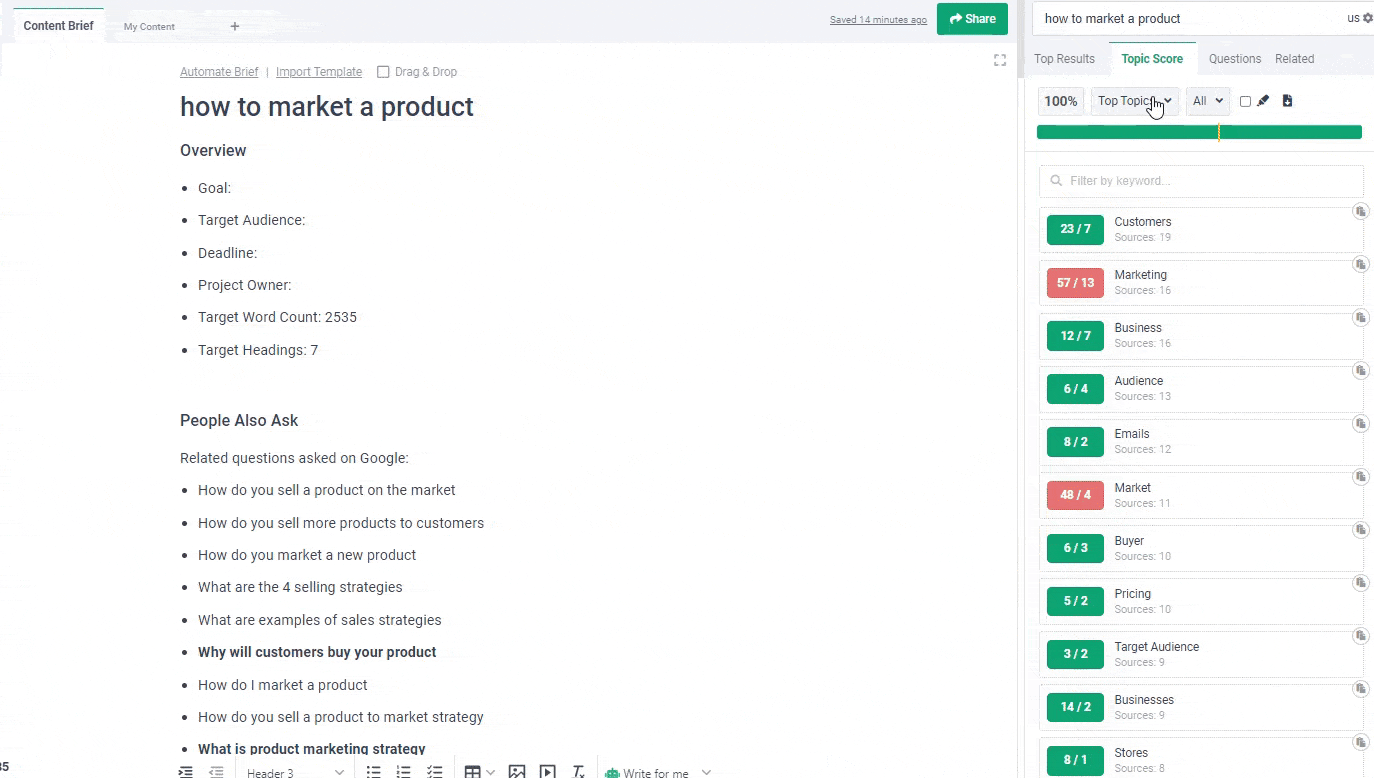Toggle the highlighter checkbox in Topic Score
The image size is (1374, 778).
tap(1245, 101)
